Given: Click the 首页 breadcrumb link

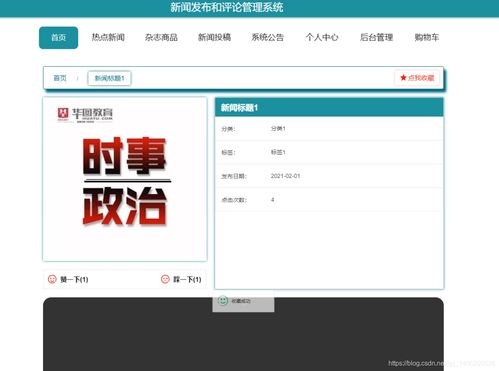Looking at the screenshot, I should pyautogui.click(x=60, y=78).
